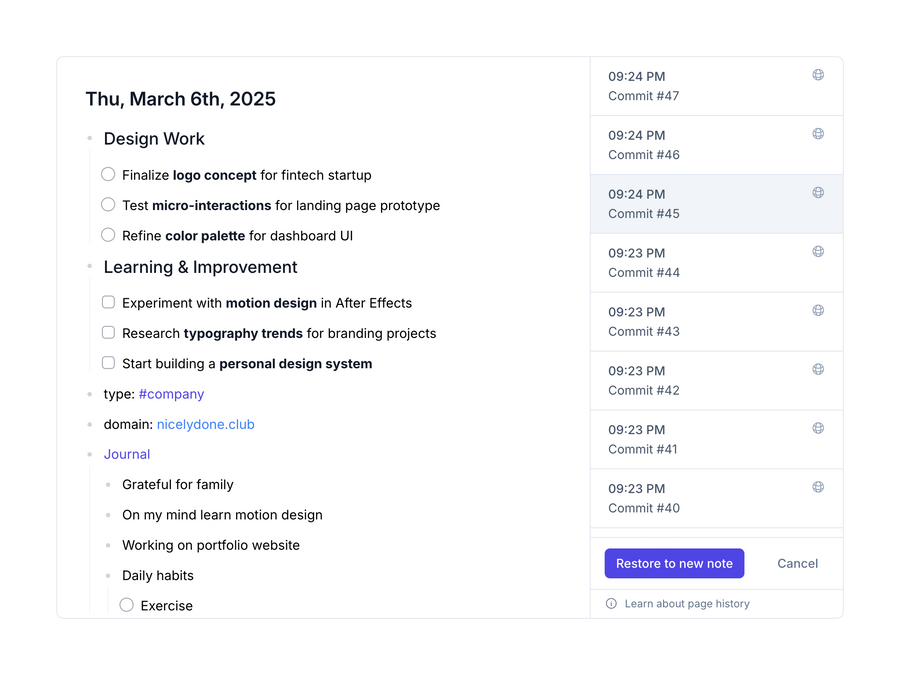Click the globe icon for Commit #45

point(818,192)
